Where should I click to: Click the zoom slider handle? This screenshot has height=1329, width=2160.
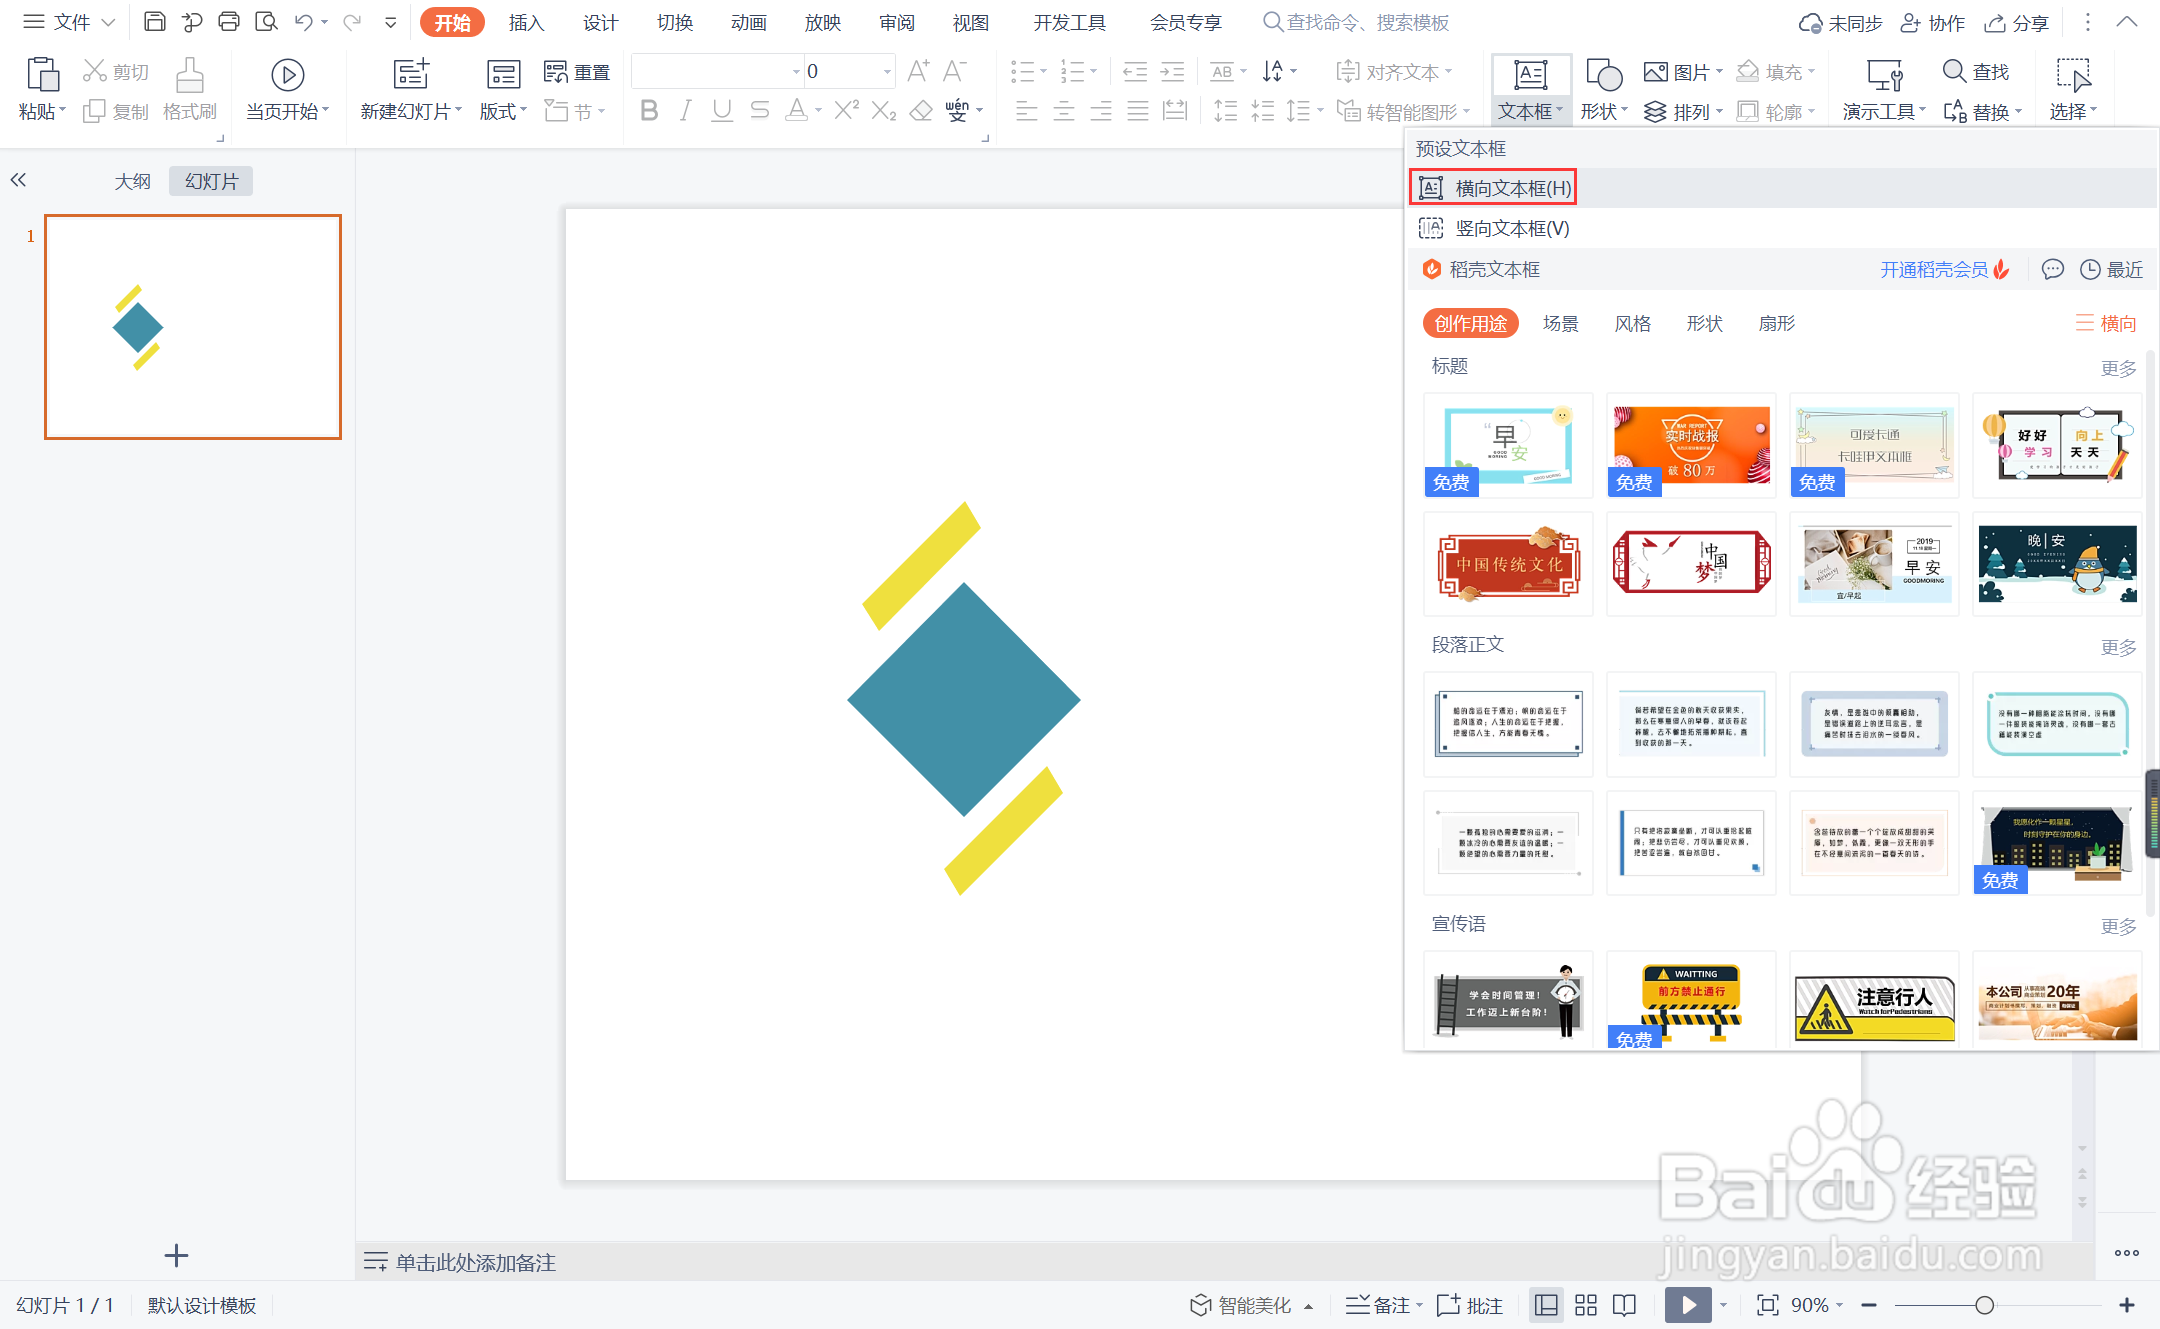pyautogui.click(x=1984, y=1305)
